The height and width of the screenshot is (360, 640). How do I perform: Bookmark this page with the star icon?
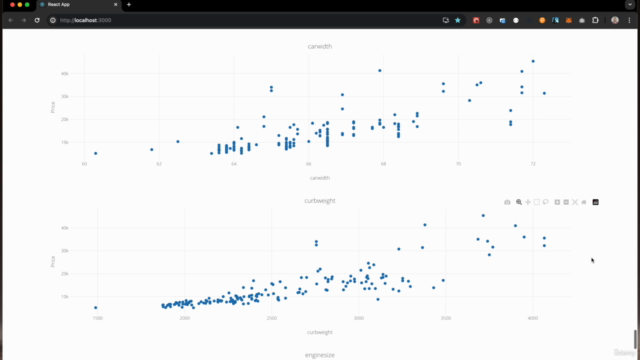tap(458, 20)
